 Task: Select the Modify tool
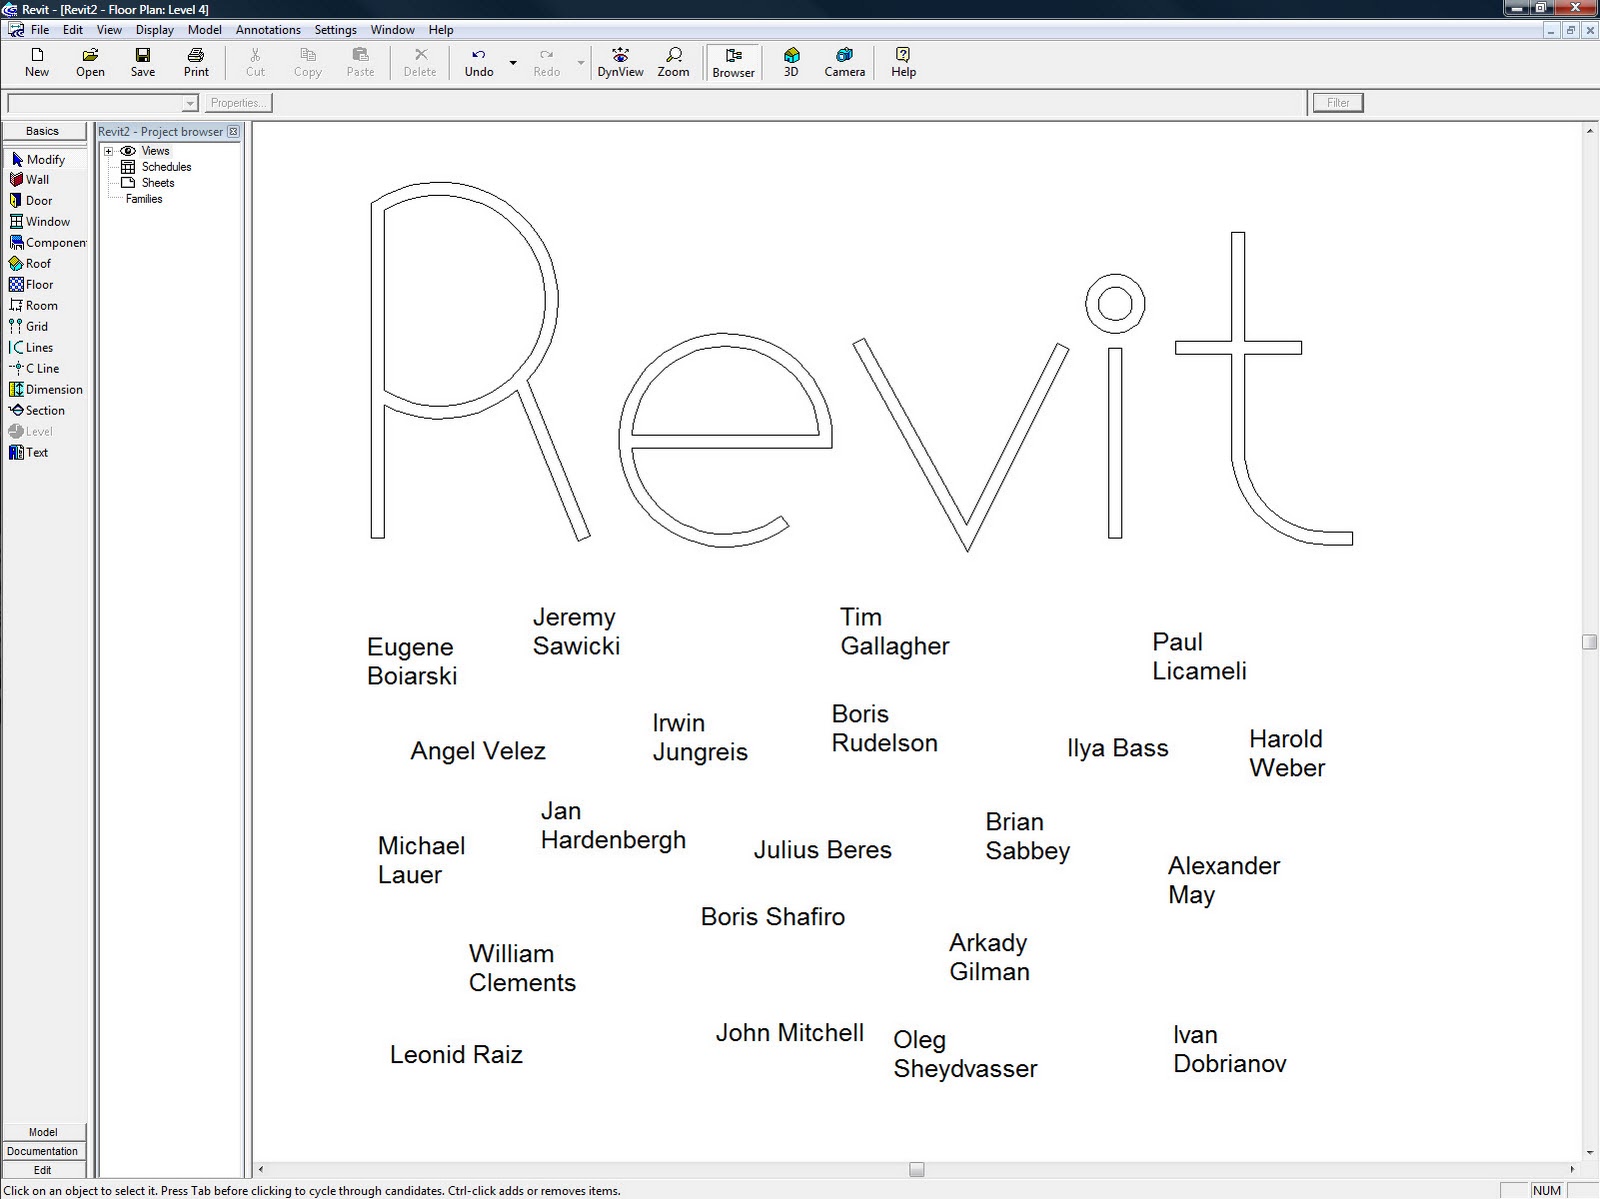tap(46, 159)
